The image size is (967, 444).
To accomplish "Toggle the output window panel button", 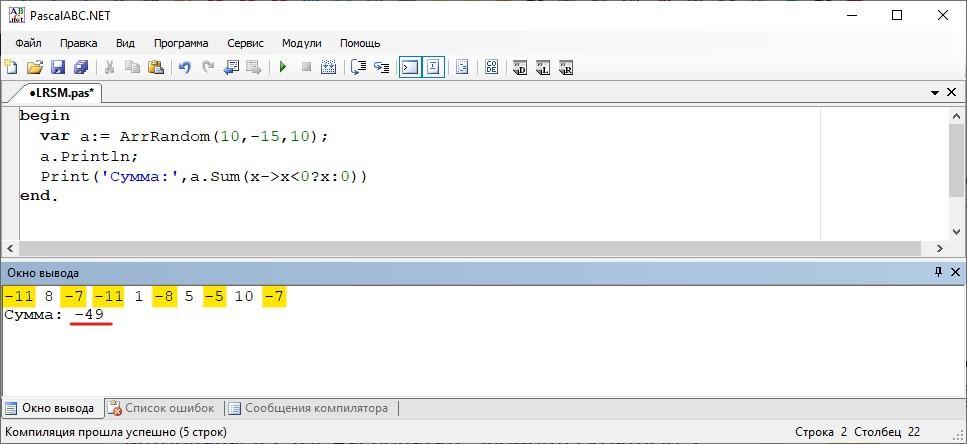I will point(410,67).
